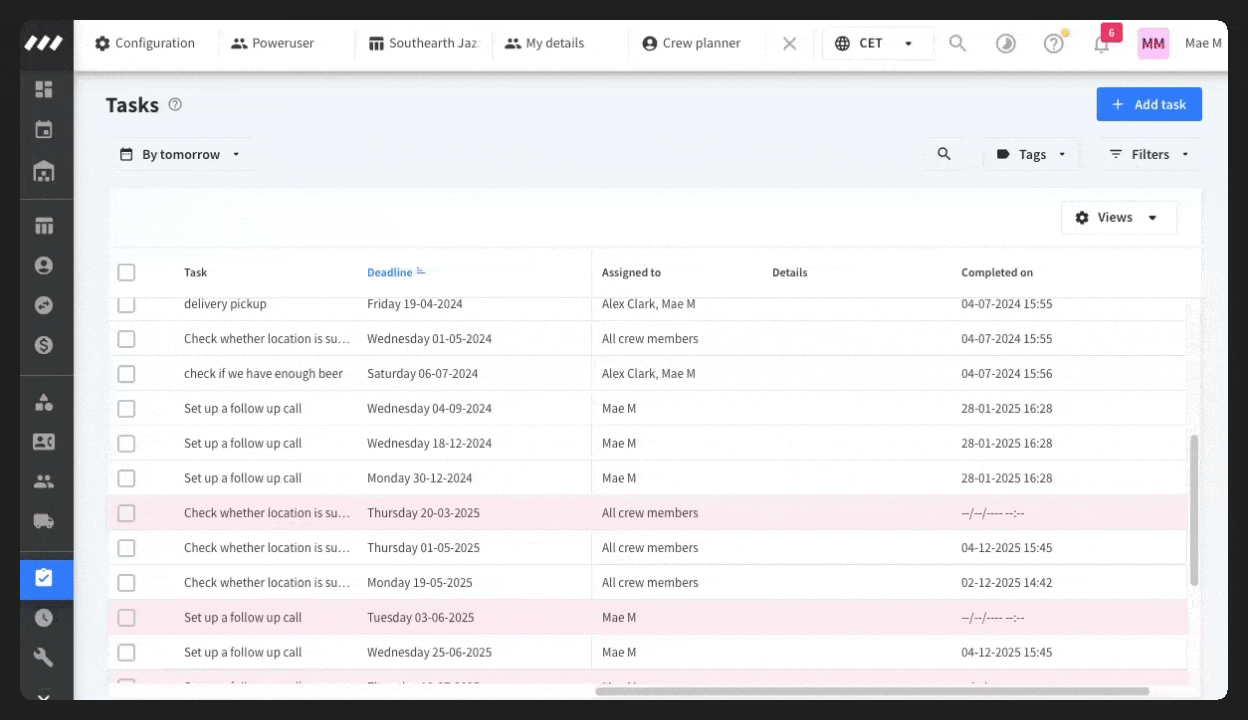Tick the checkbox for the Wednesday 18-12-2024 task
1248x720 pixels.
coord(126,443)
